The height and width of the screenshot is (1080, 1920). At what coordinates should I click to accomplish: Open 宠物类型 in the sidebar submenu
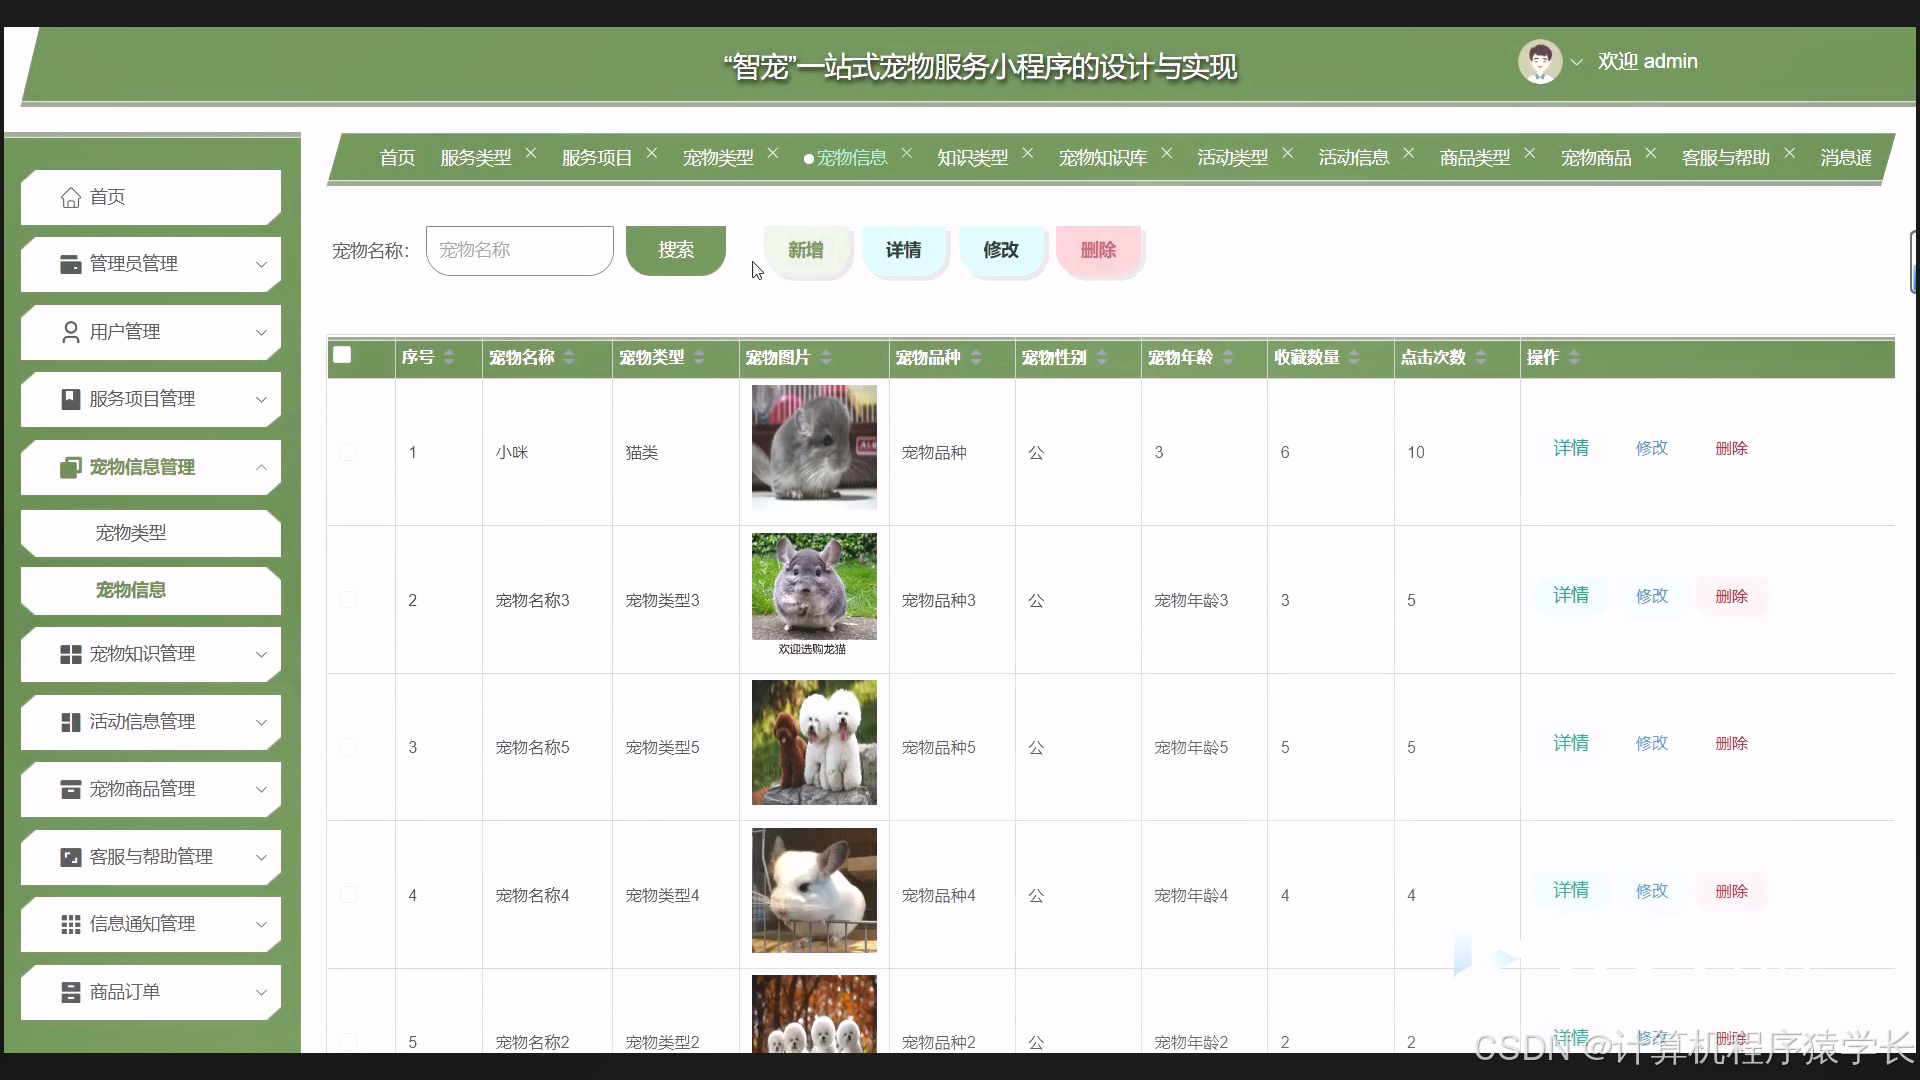(x=131, y=533)
